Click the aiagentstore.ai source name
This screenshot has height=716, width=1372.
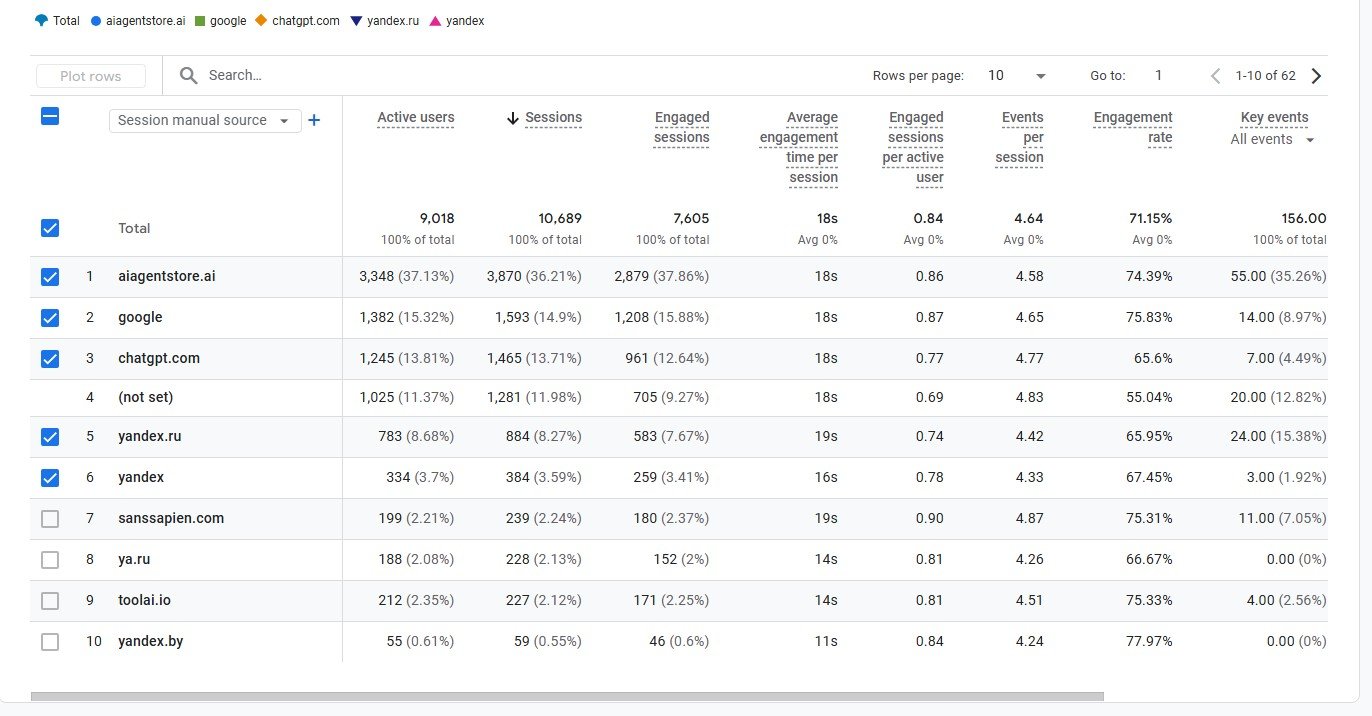tap(166, 277)
